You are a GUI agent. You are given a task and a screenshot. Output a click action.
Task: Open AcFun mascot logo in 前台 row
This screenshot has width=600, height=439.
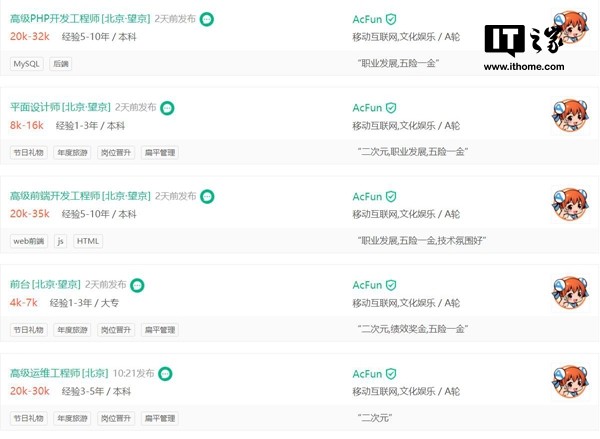click(x=570, y=293)
